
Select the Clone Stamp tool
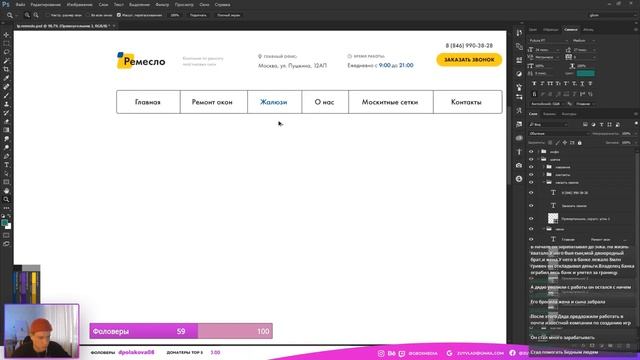pyautogui.click(x=6, y=104)
